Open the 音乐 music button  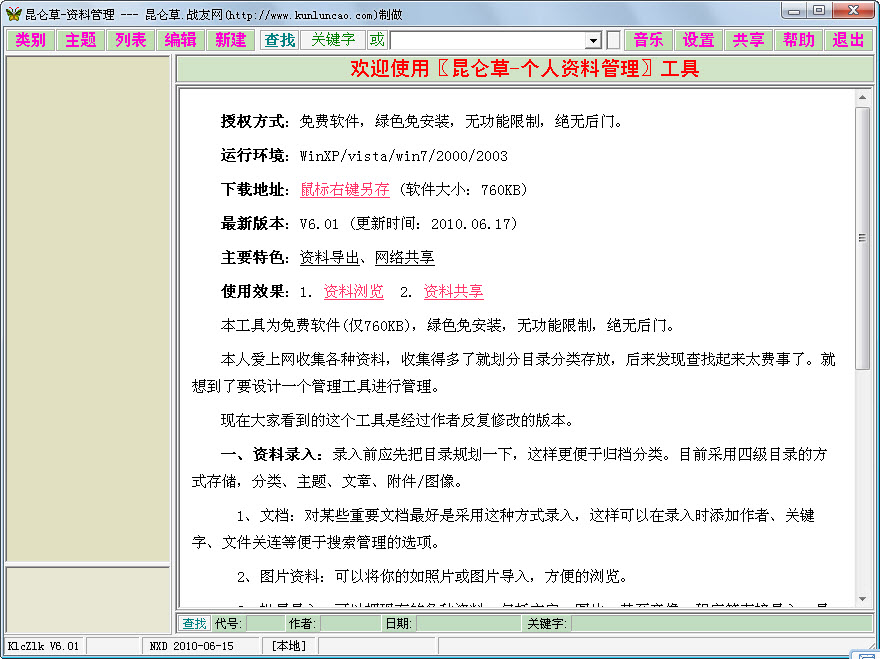click(x=649, y=40)
